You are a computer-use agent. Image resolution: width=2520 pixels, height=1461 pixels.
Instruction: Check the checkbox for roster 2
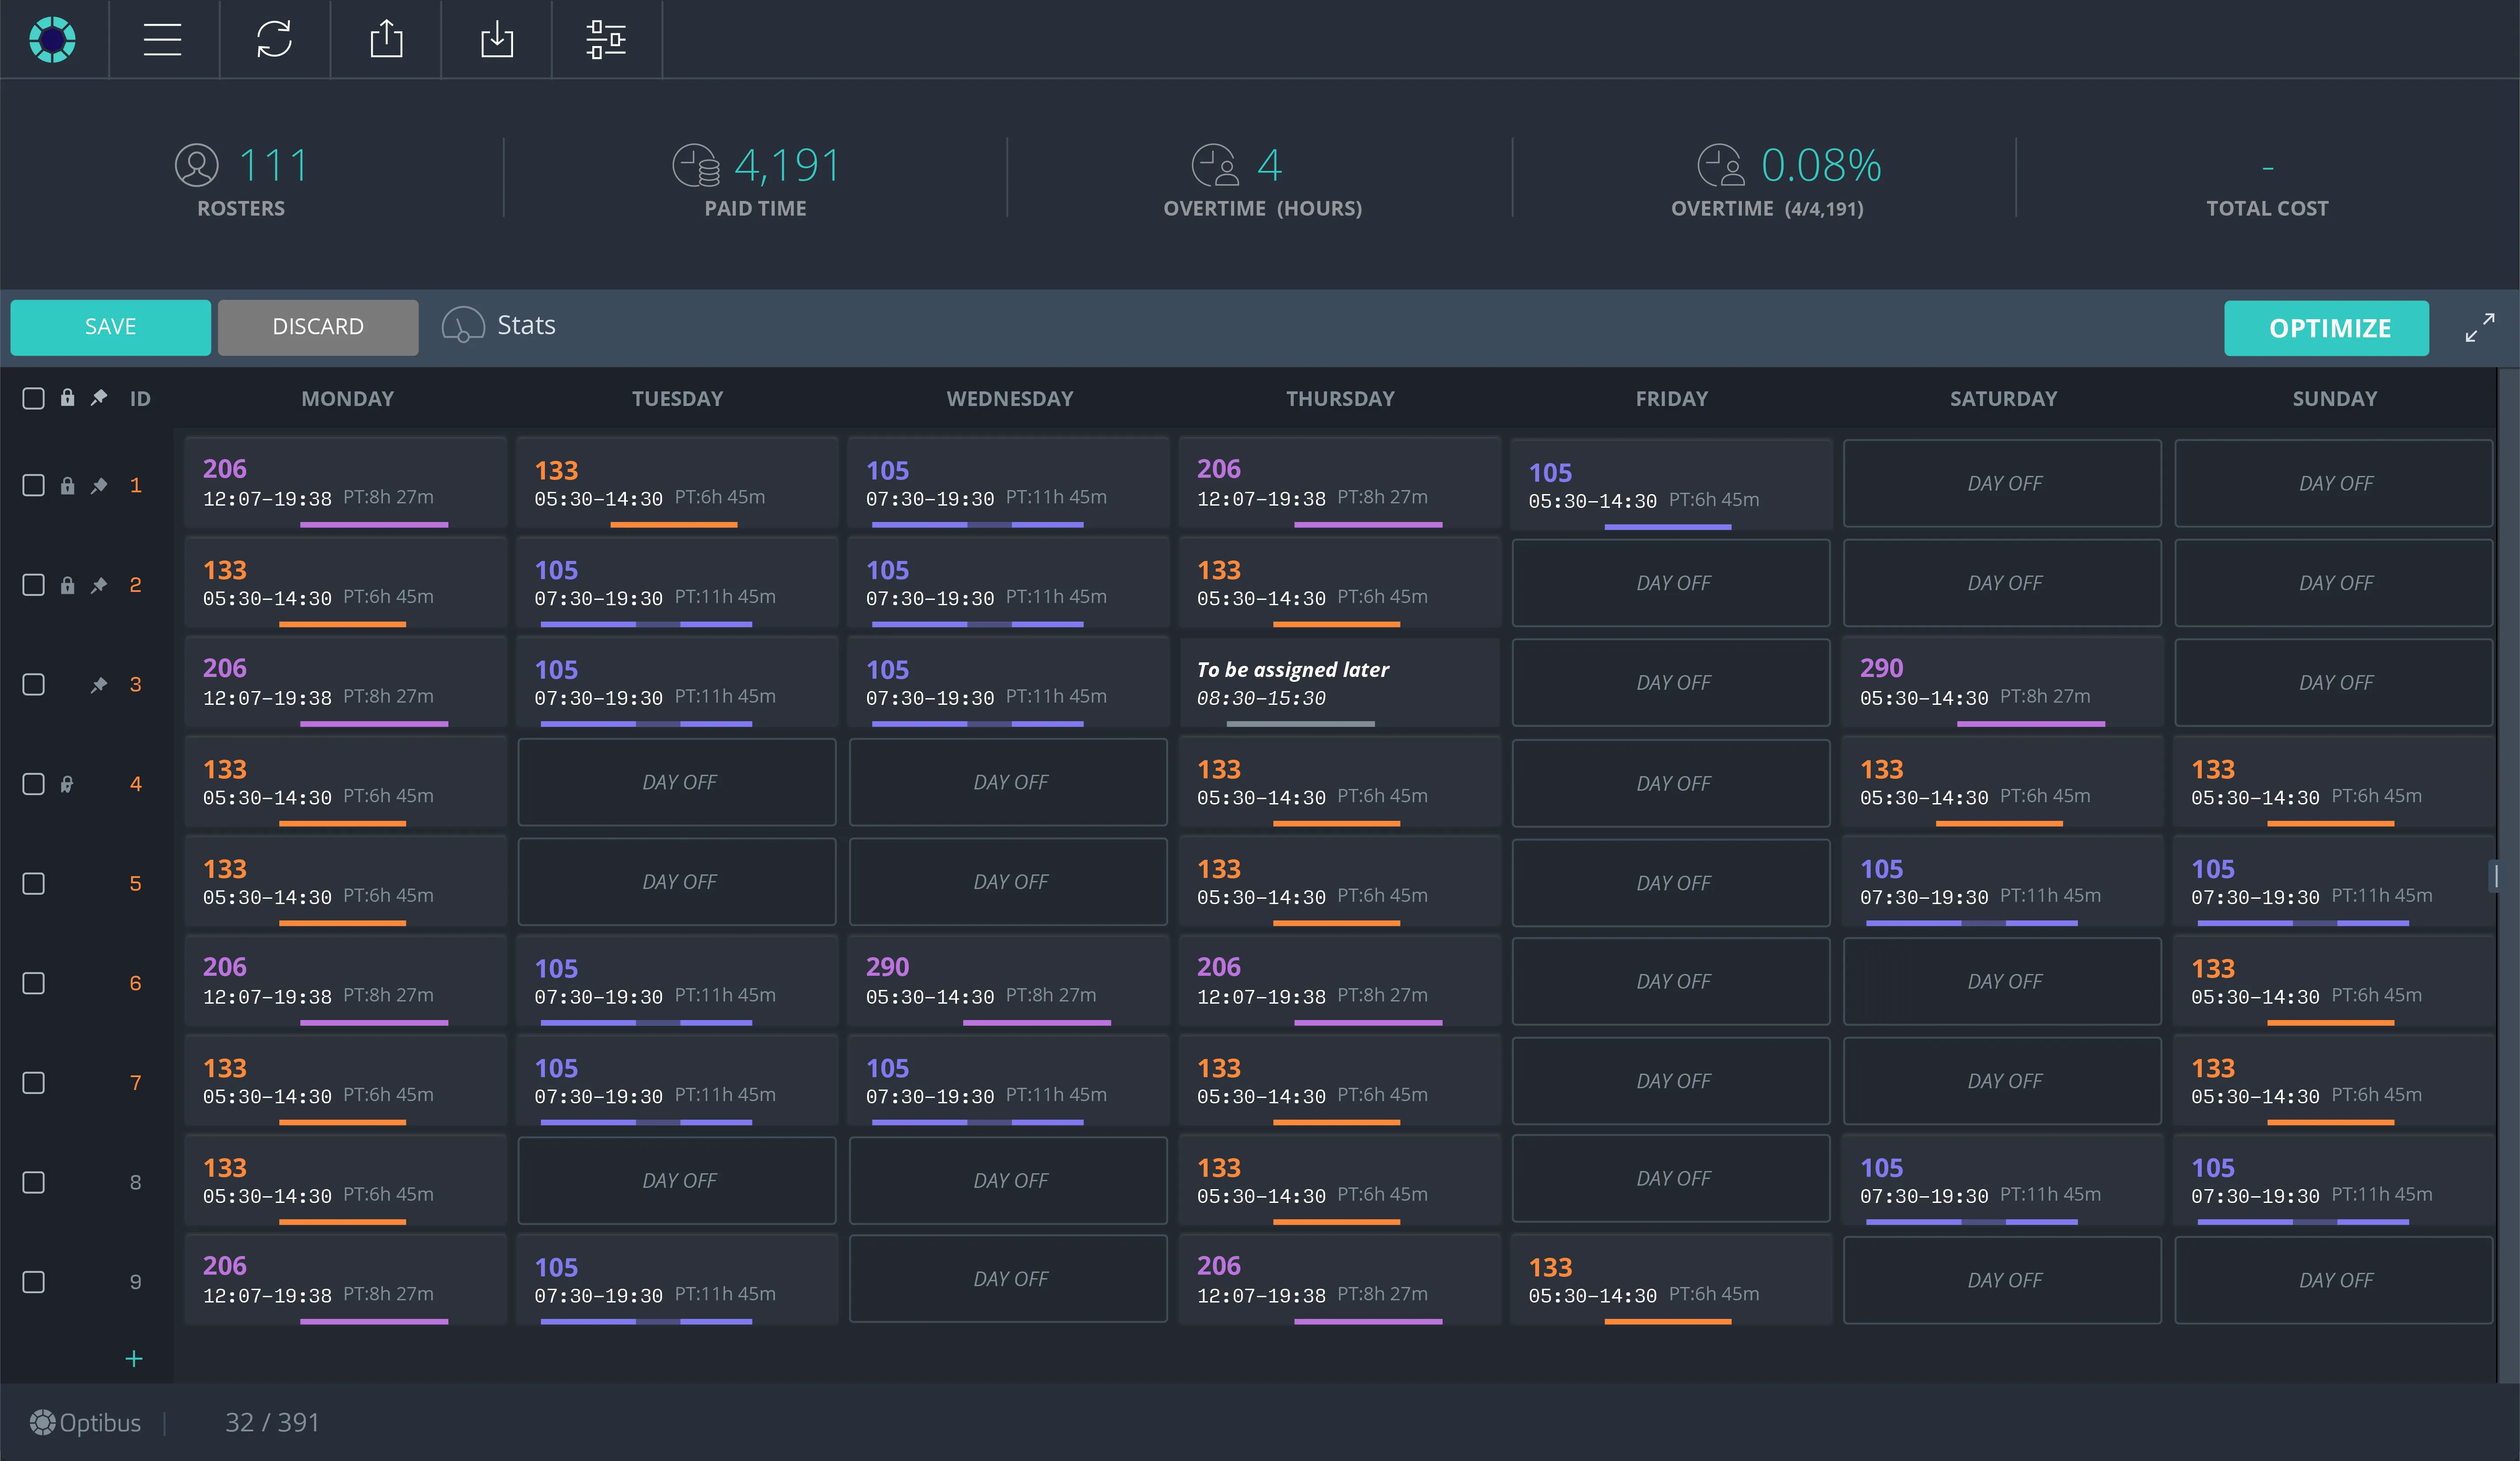[34, 585]
